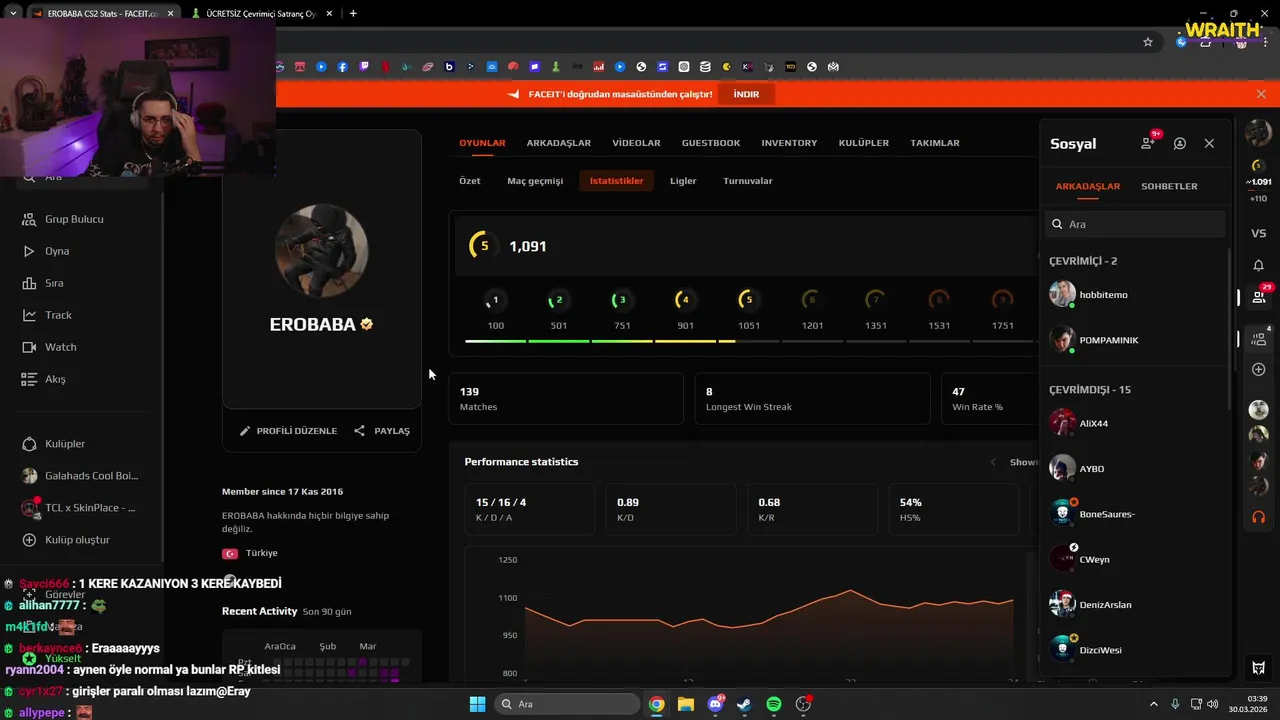Select the İstatistikler sub-tab

pyautogui.click(x=616, y=181)
